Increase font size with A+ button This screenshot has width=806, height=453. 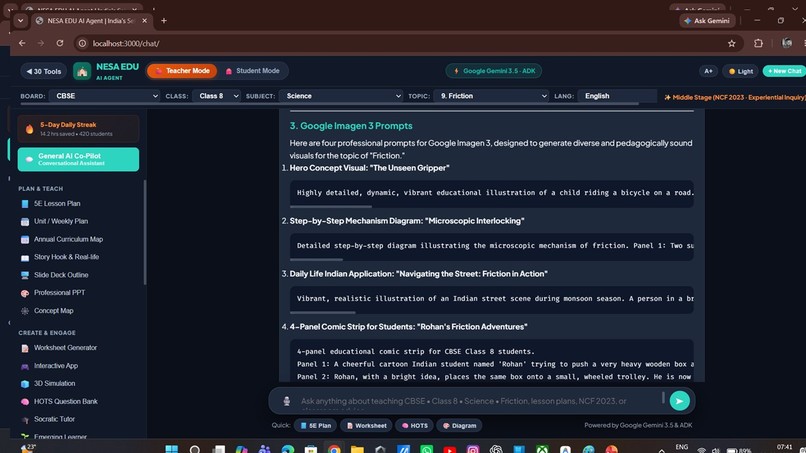point(708,71)
